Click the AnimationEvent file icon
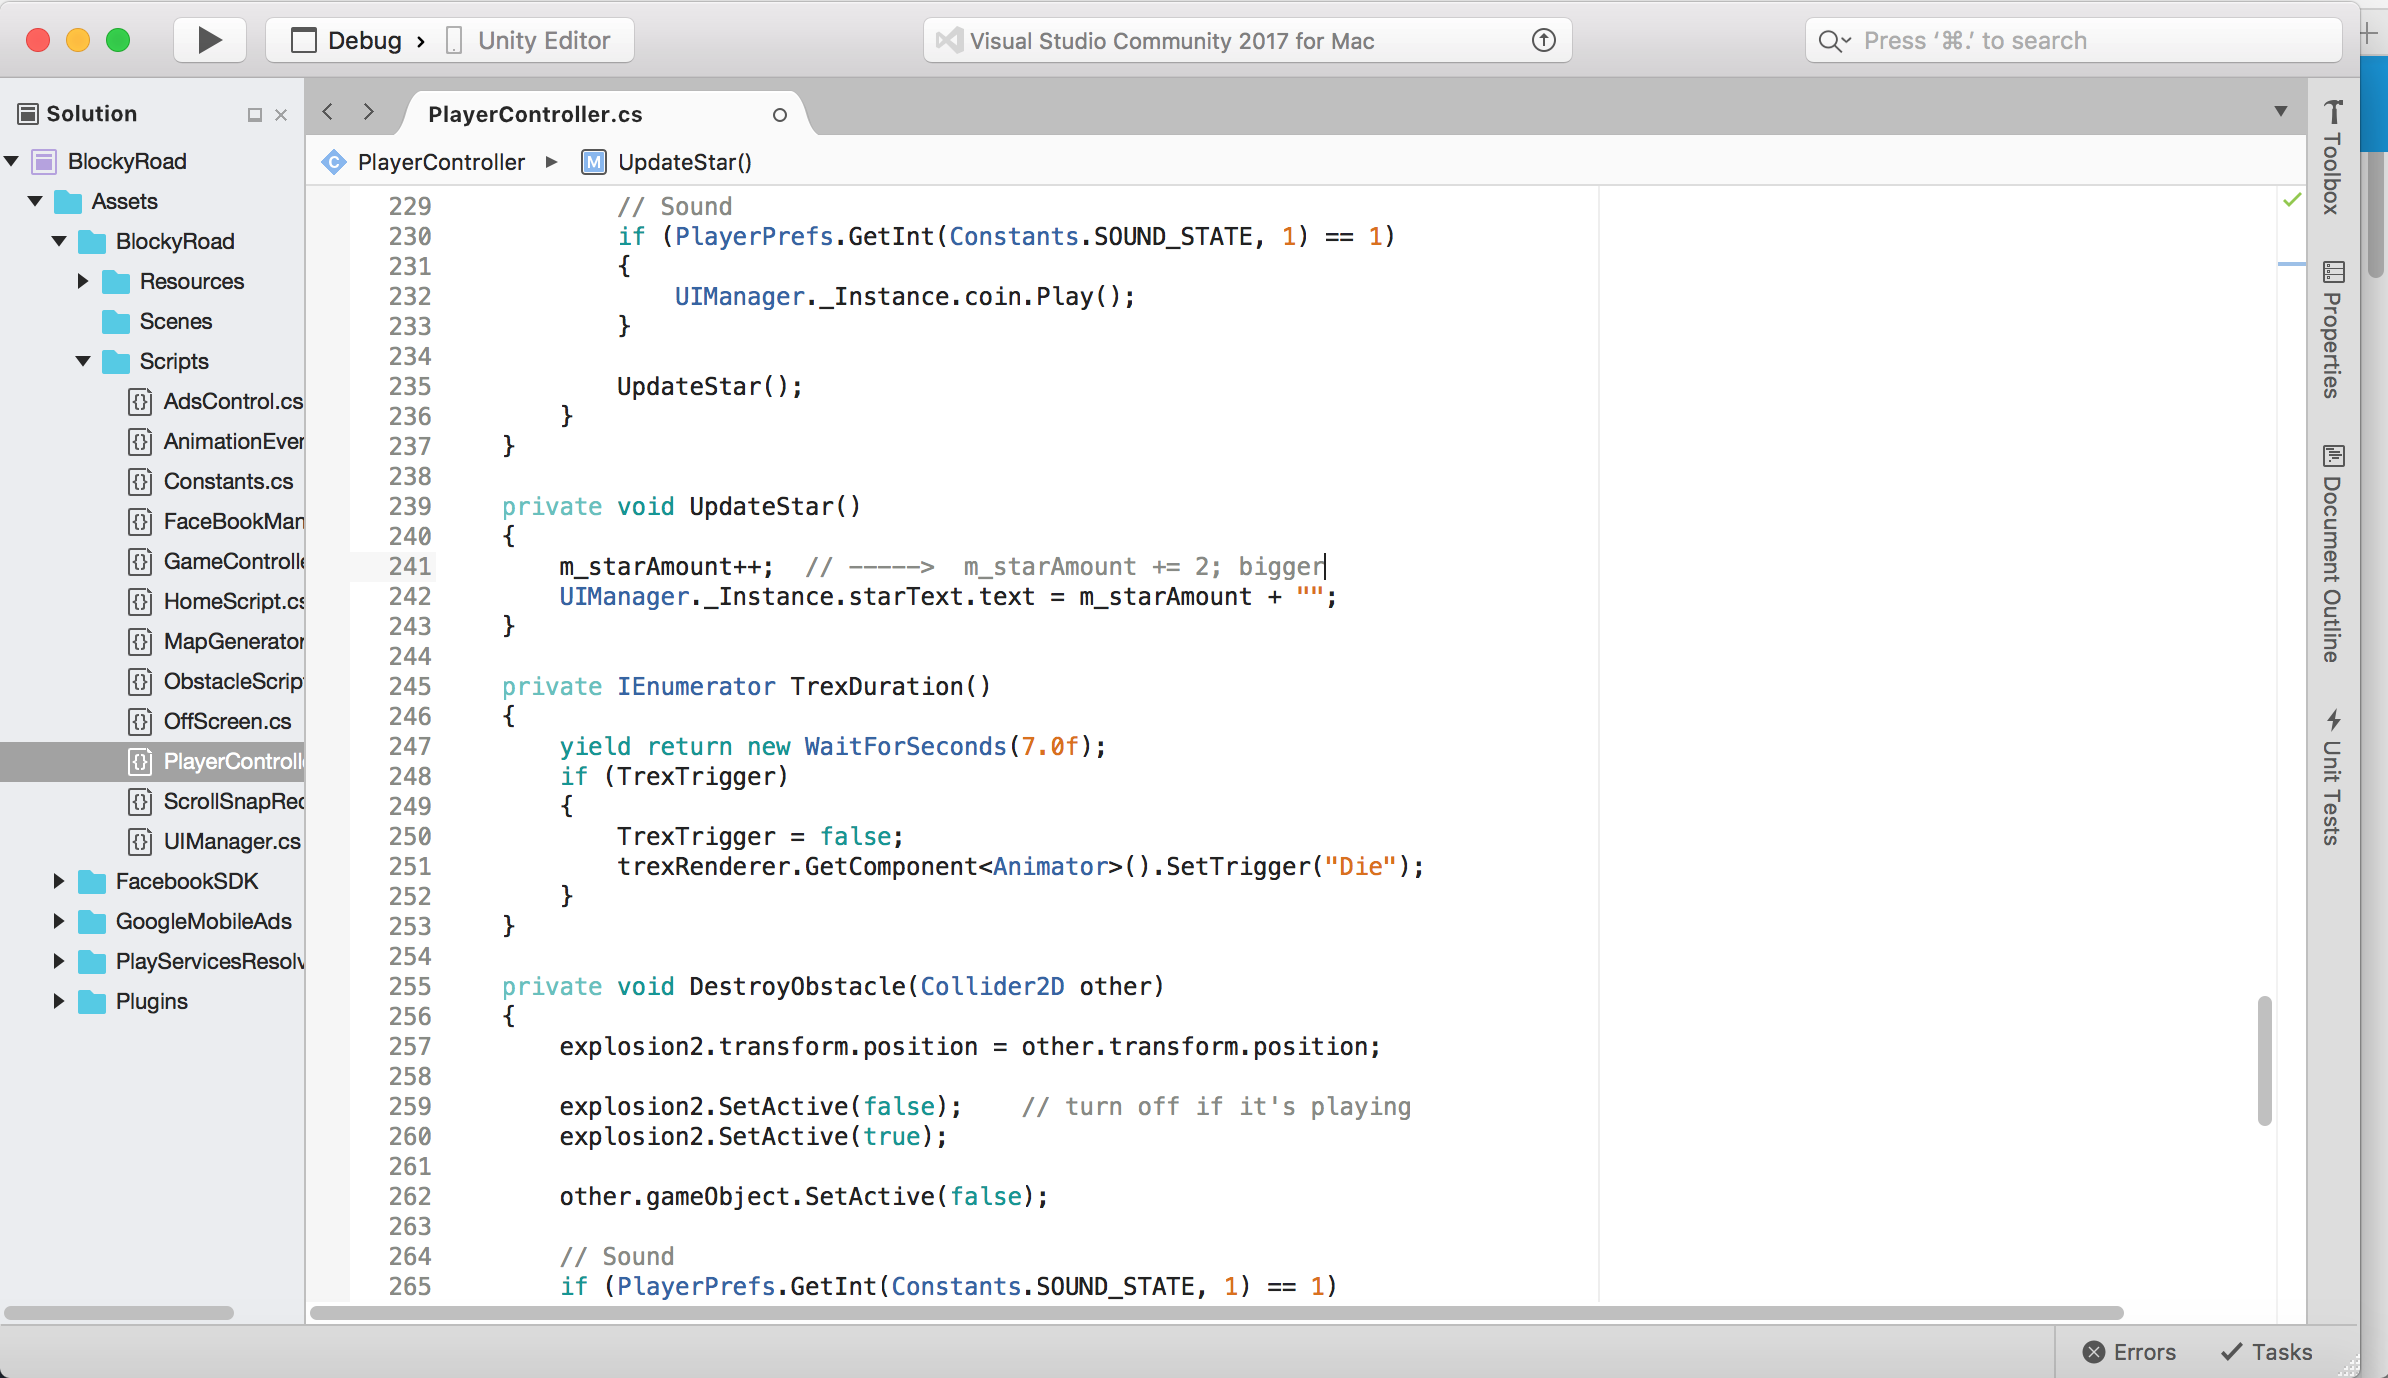Screen dimensions: 2388x1378 [140, 441]
